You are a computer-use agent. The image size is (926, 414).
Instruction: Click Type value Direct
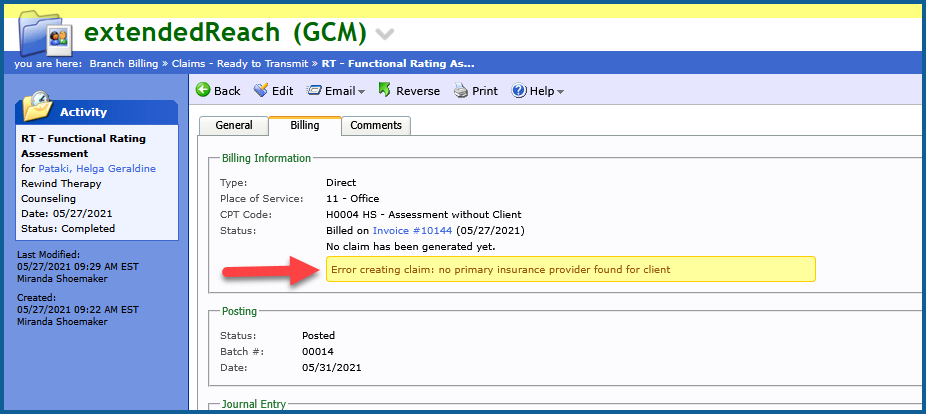(341, 182)
